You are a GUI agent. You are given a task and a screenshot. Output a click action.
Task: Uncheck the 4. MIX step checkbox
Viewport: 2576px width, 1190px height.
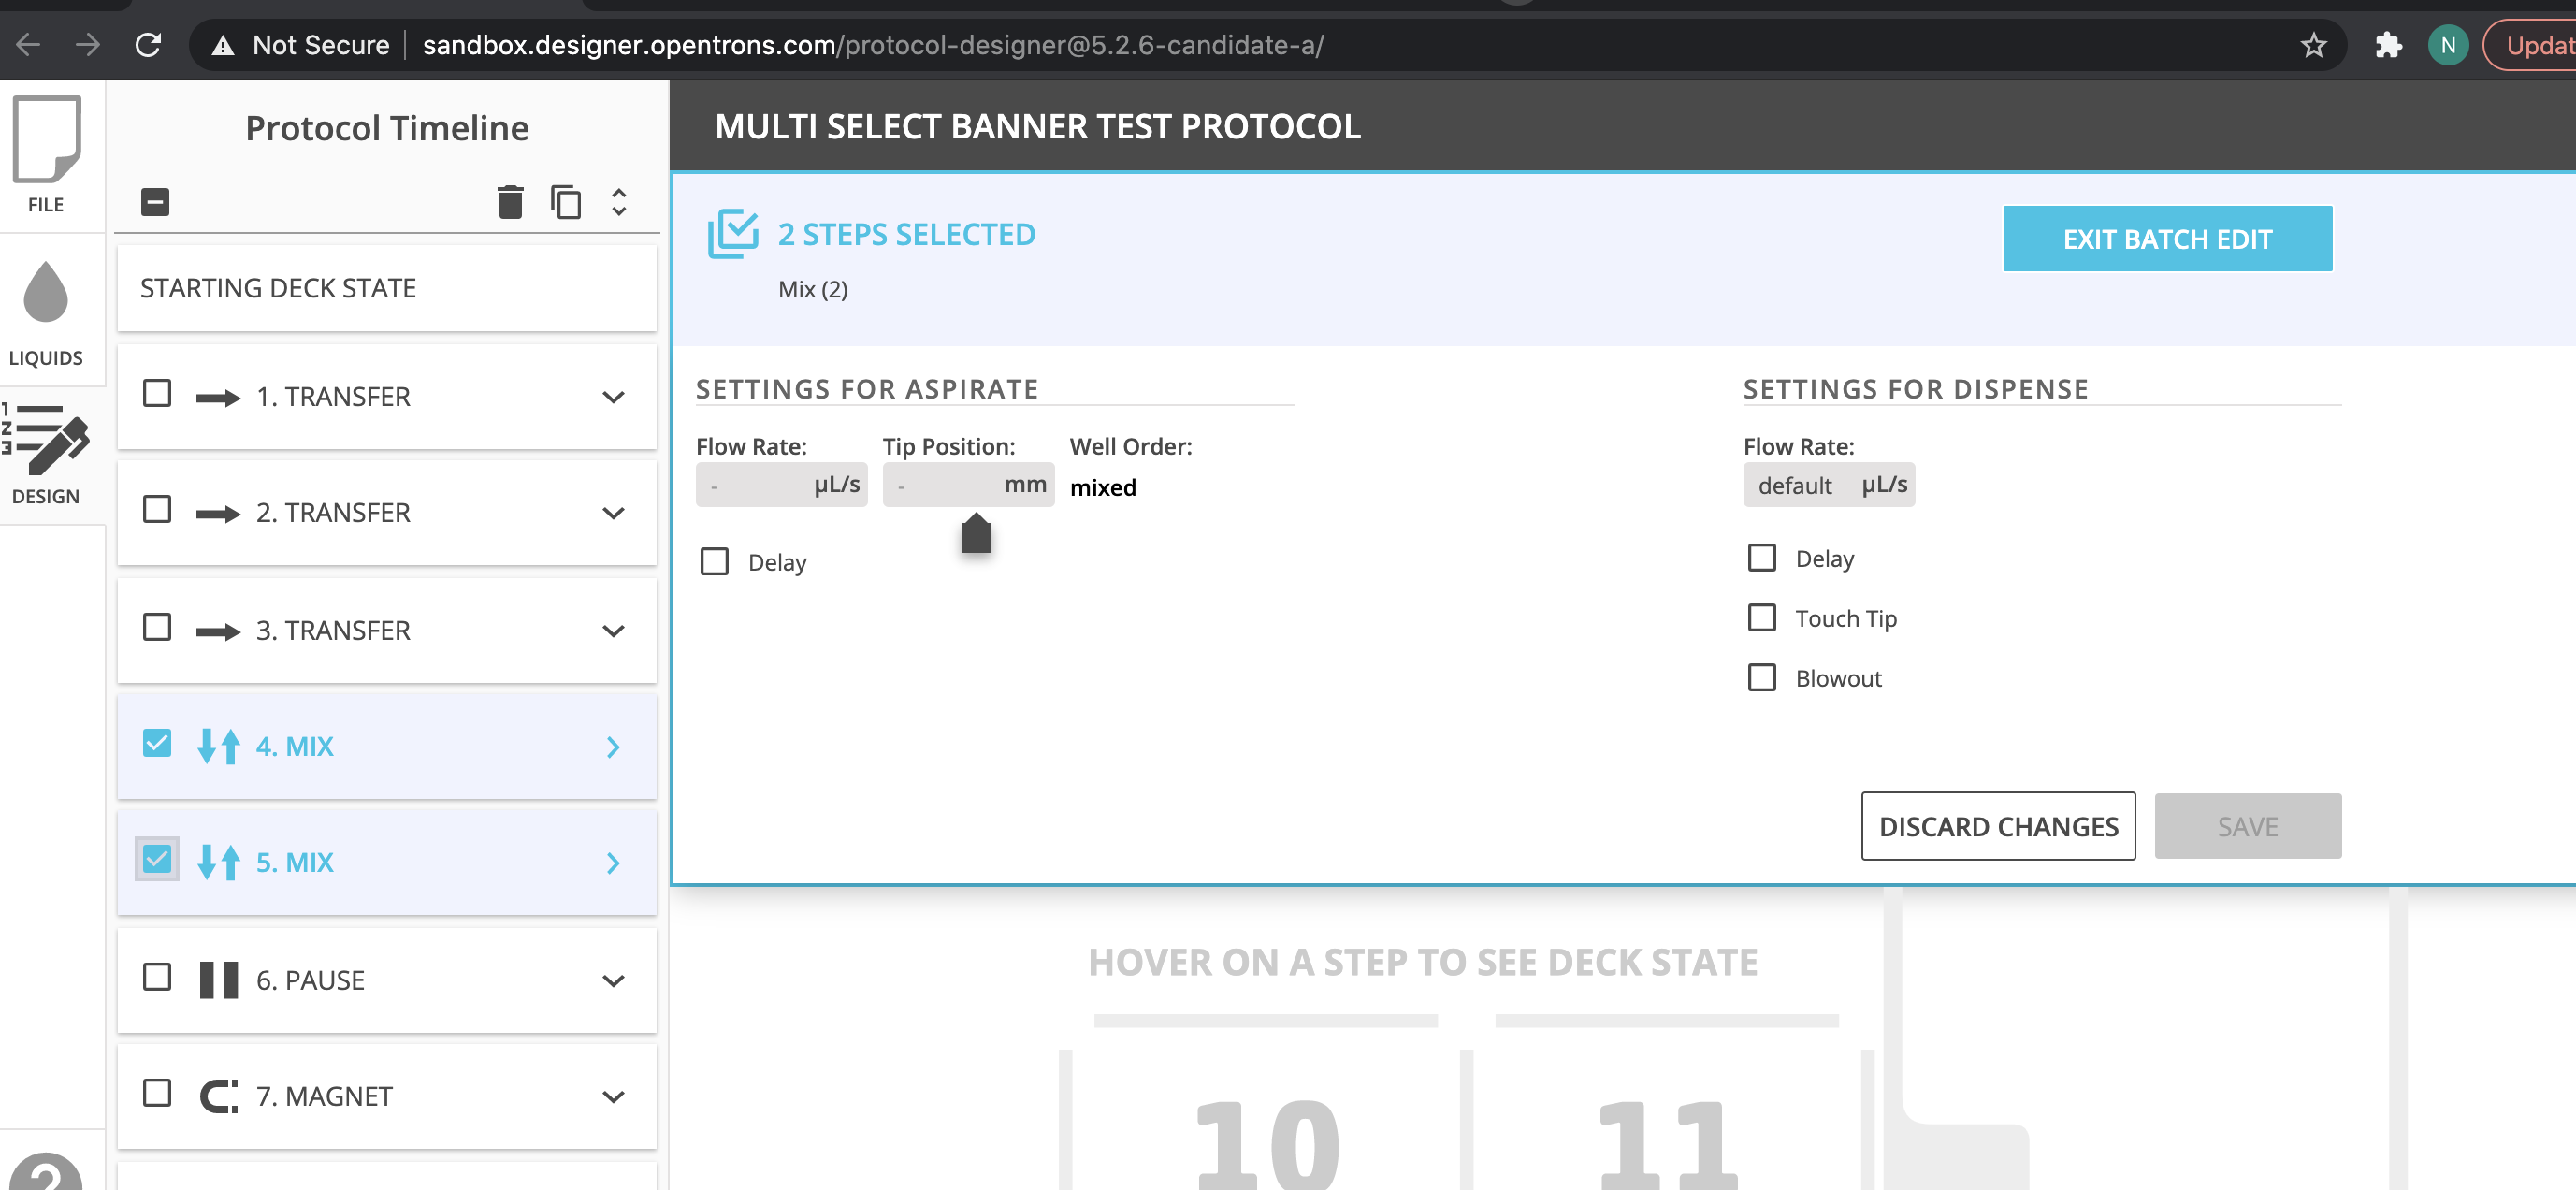(157, 743)
